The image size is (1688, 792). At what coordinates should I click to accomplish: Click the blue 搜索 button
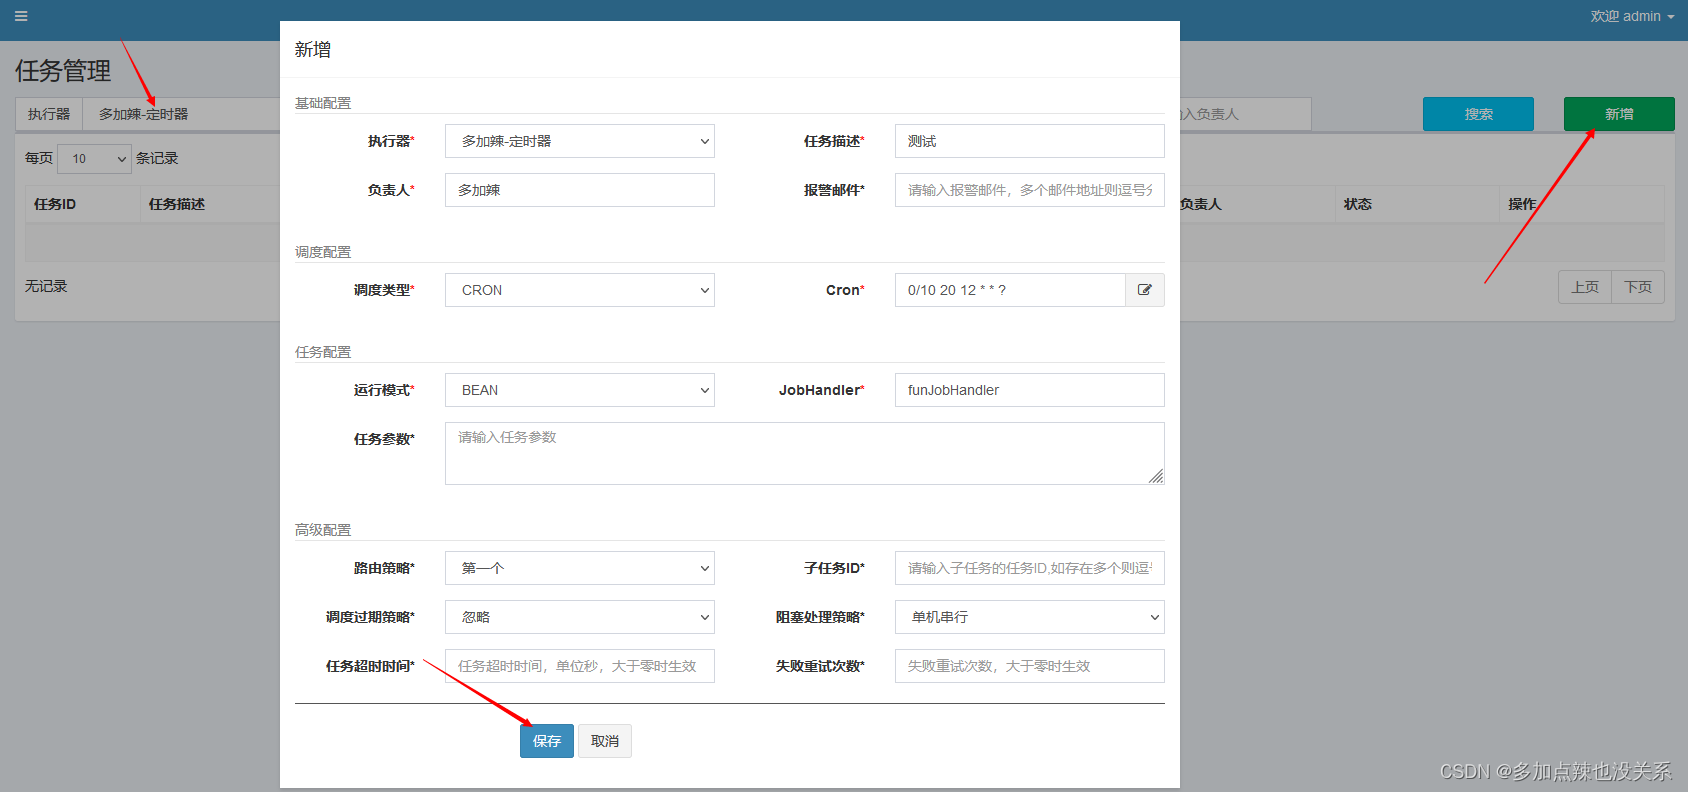tap(1478, 114)
